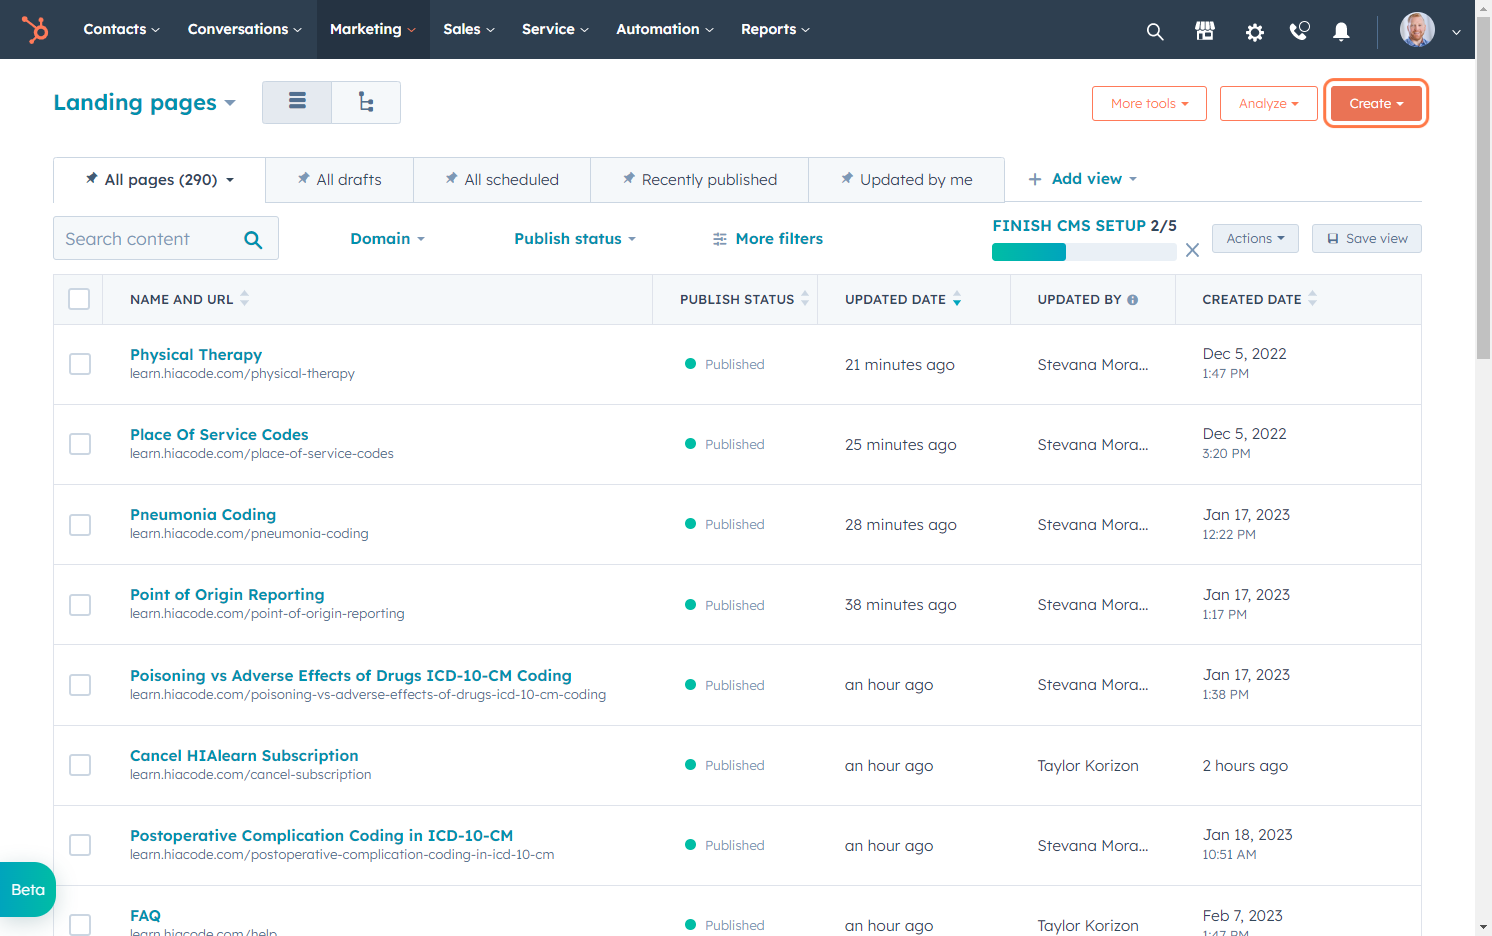
Task: Click the Updated By info icon
Action: (1132, 300)
